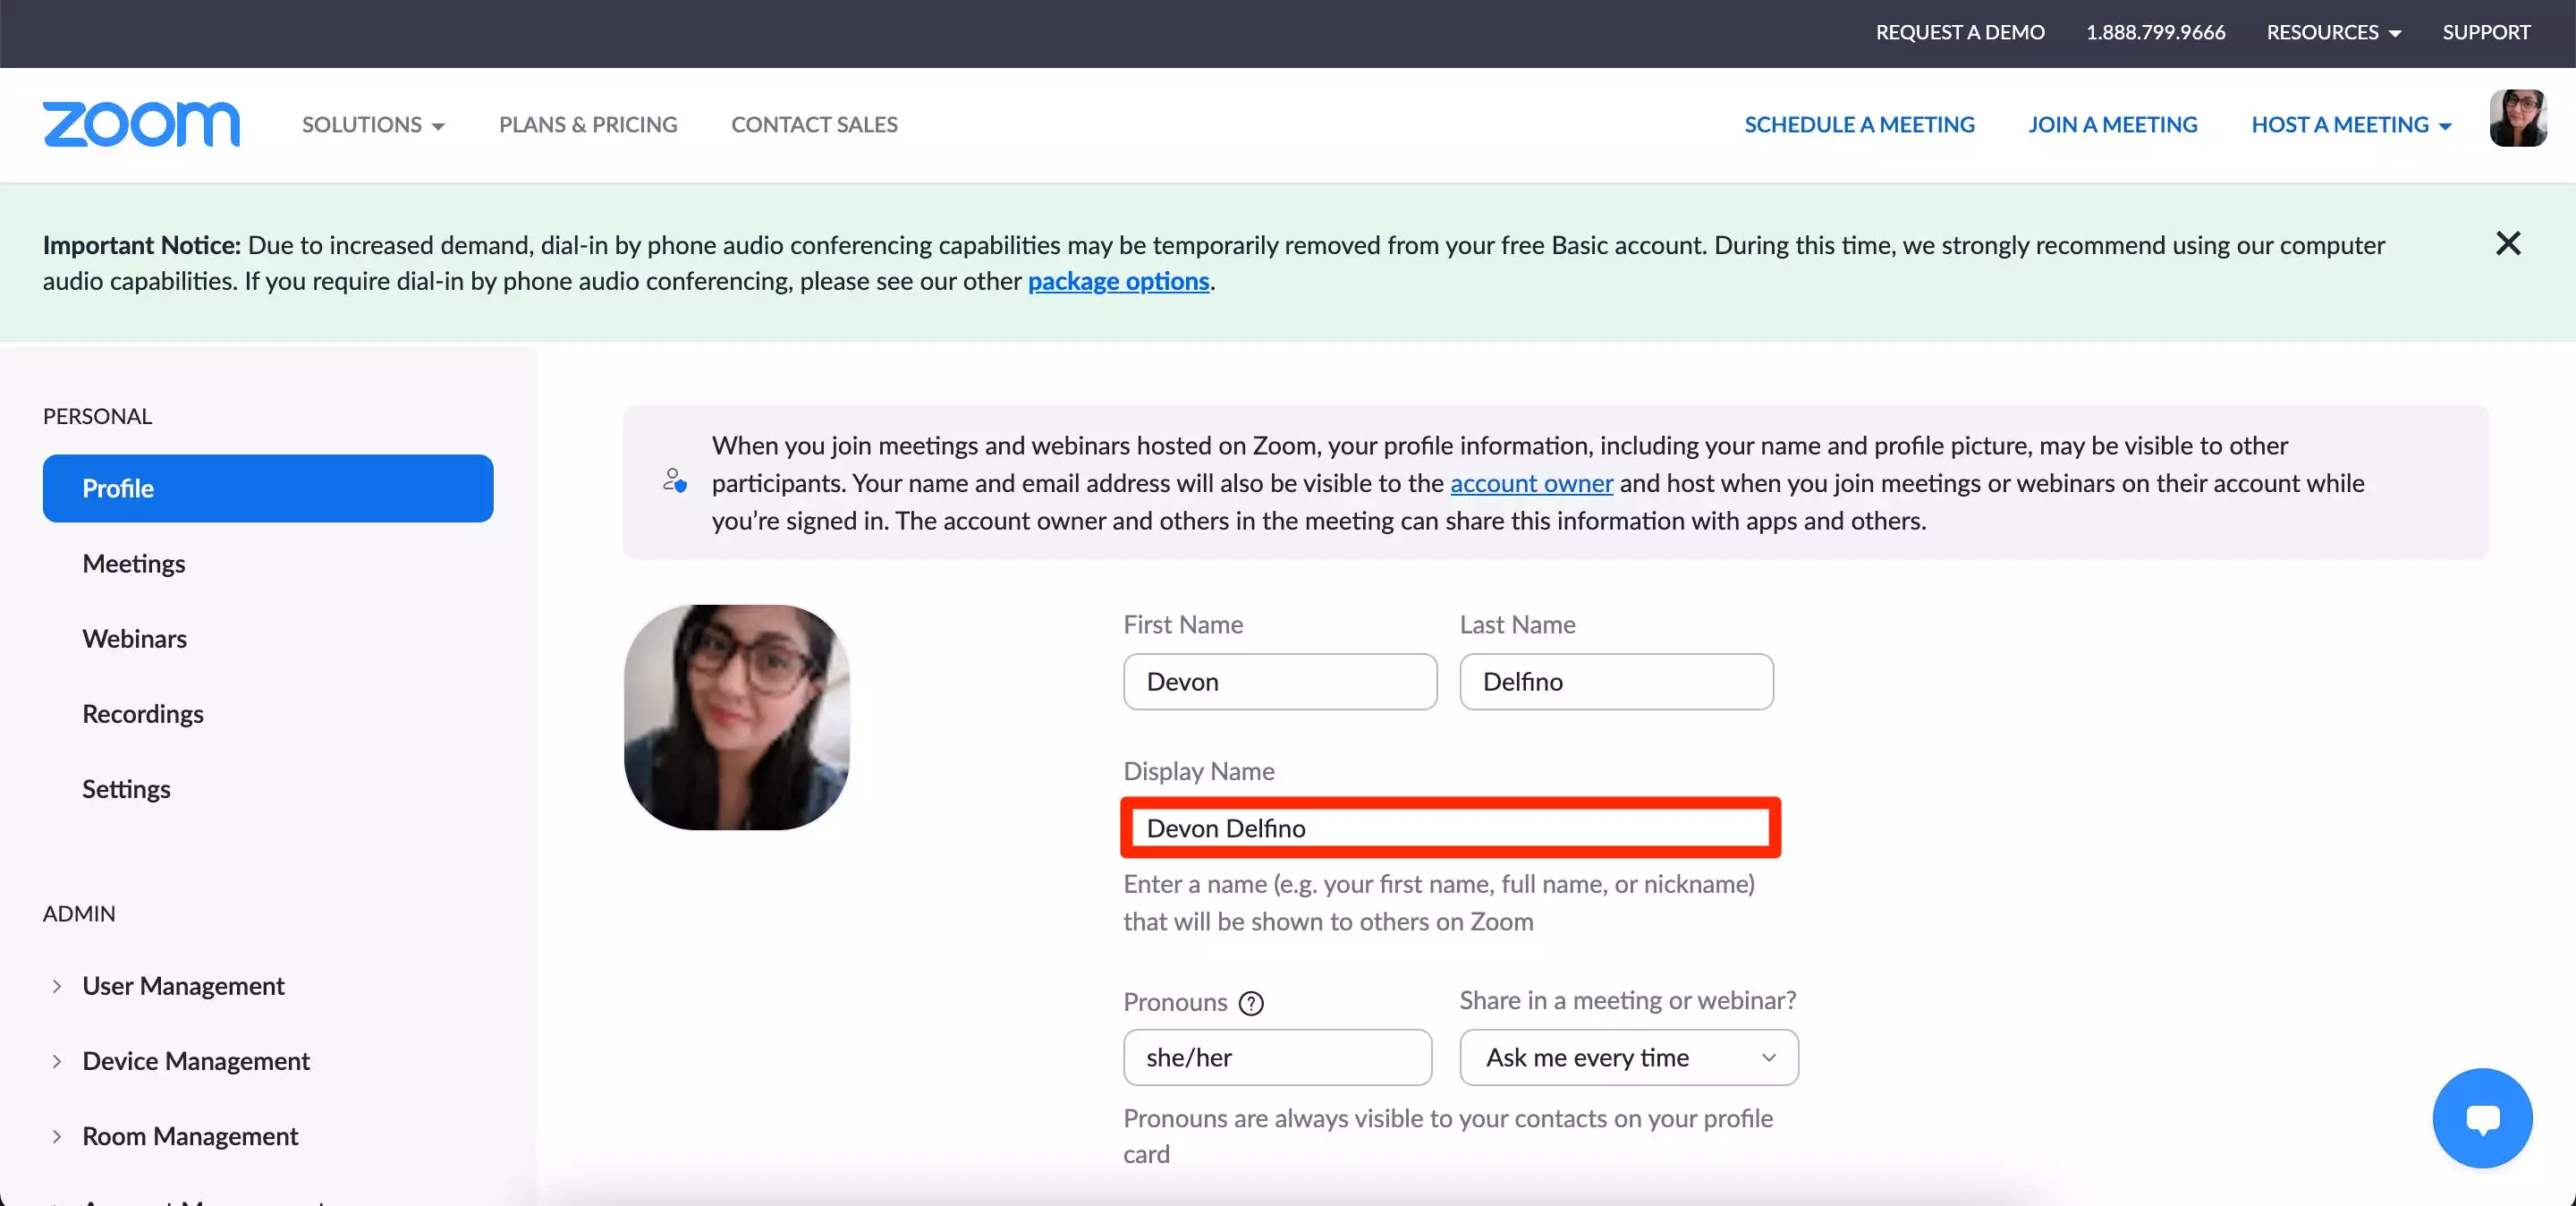Image resolution: width=2576 pixels, height=1206 pixels.
Task: Dismiss the Important Notice banner
Action: pyautogui.click(x=2507, y=243)
